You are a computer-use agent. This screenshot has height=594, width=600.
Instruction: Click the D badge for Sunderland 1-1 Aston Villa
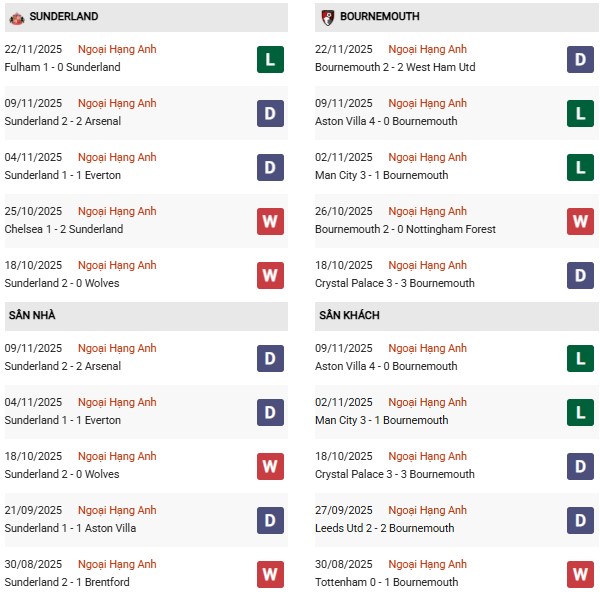(270, 520)
